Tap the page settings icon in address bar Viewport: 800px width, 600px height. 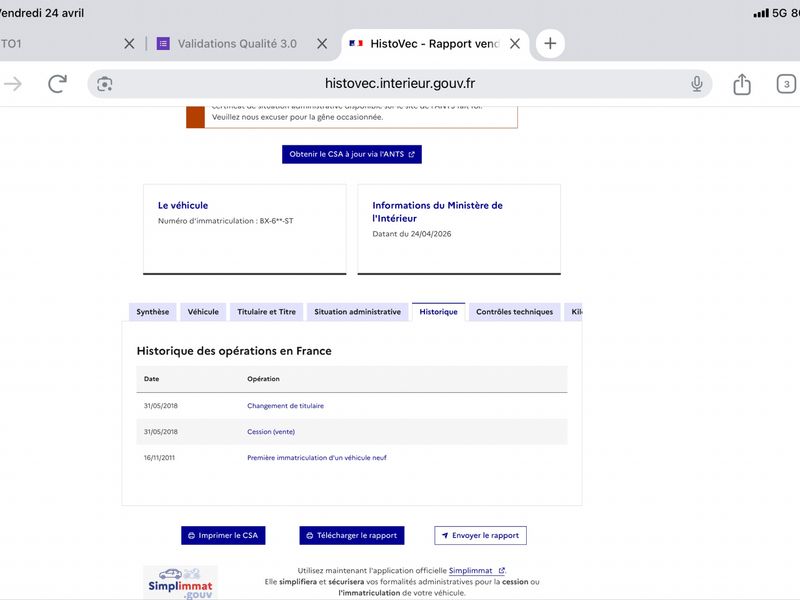coord(105,84)
